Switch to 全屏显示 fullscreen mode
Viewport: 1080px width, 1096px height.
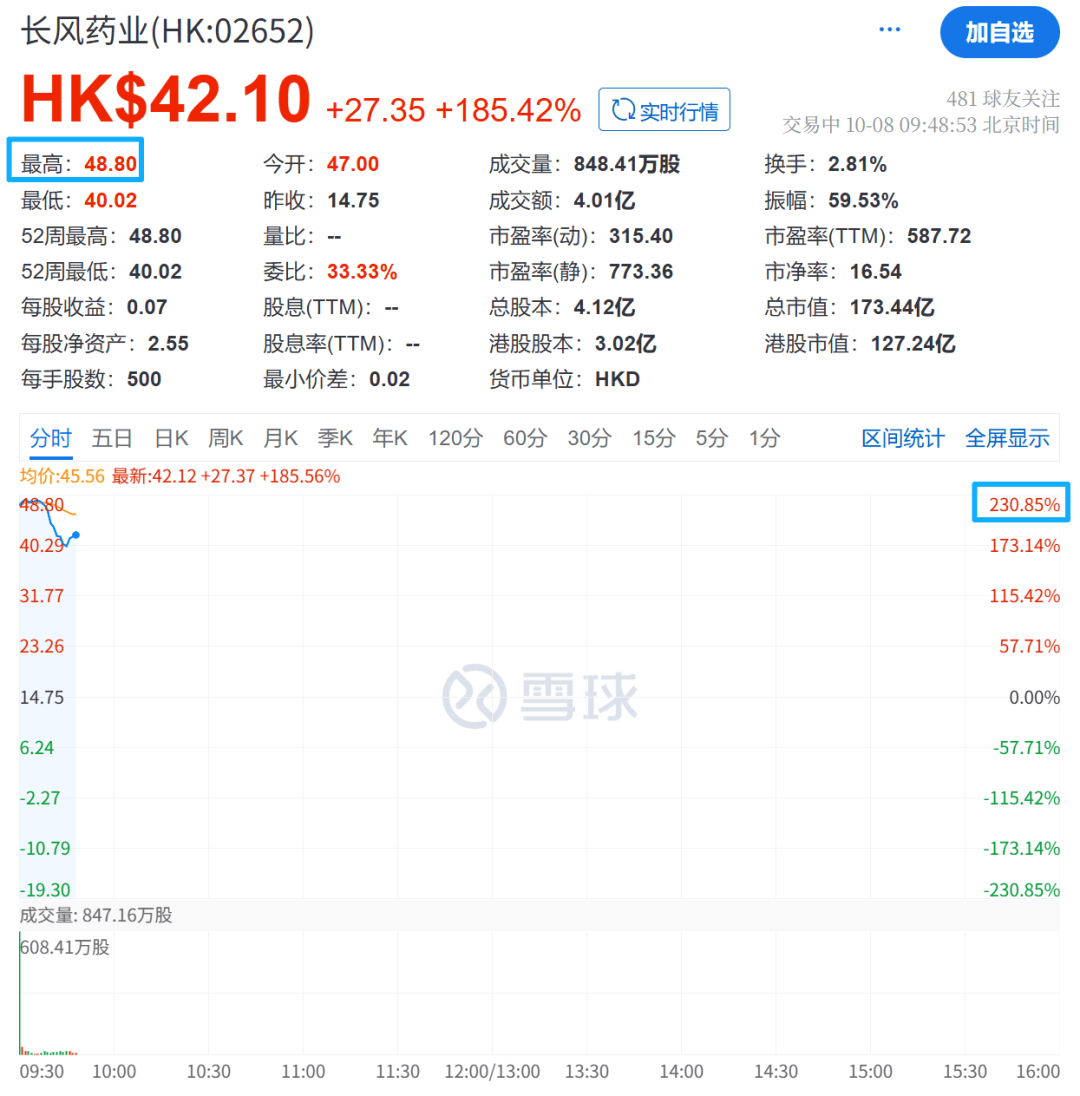1007,438
